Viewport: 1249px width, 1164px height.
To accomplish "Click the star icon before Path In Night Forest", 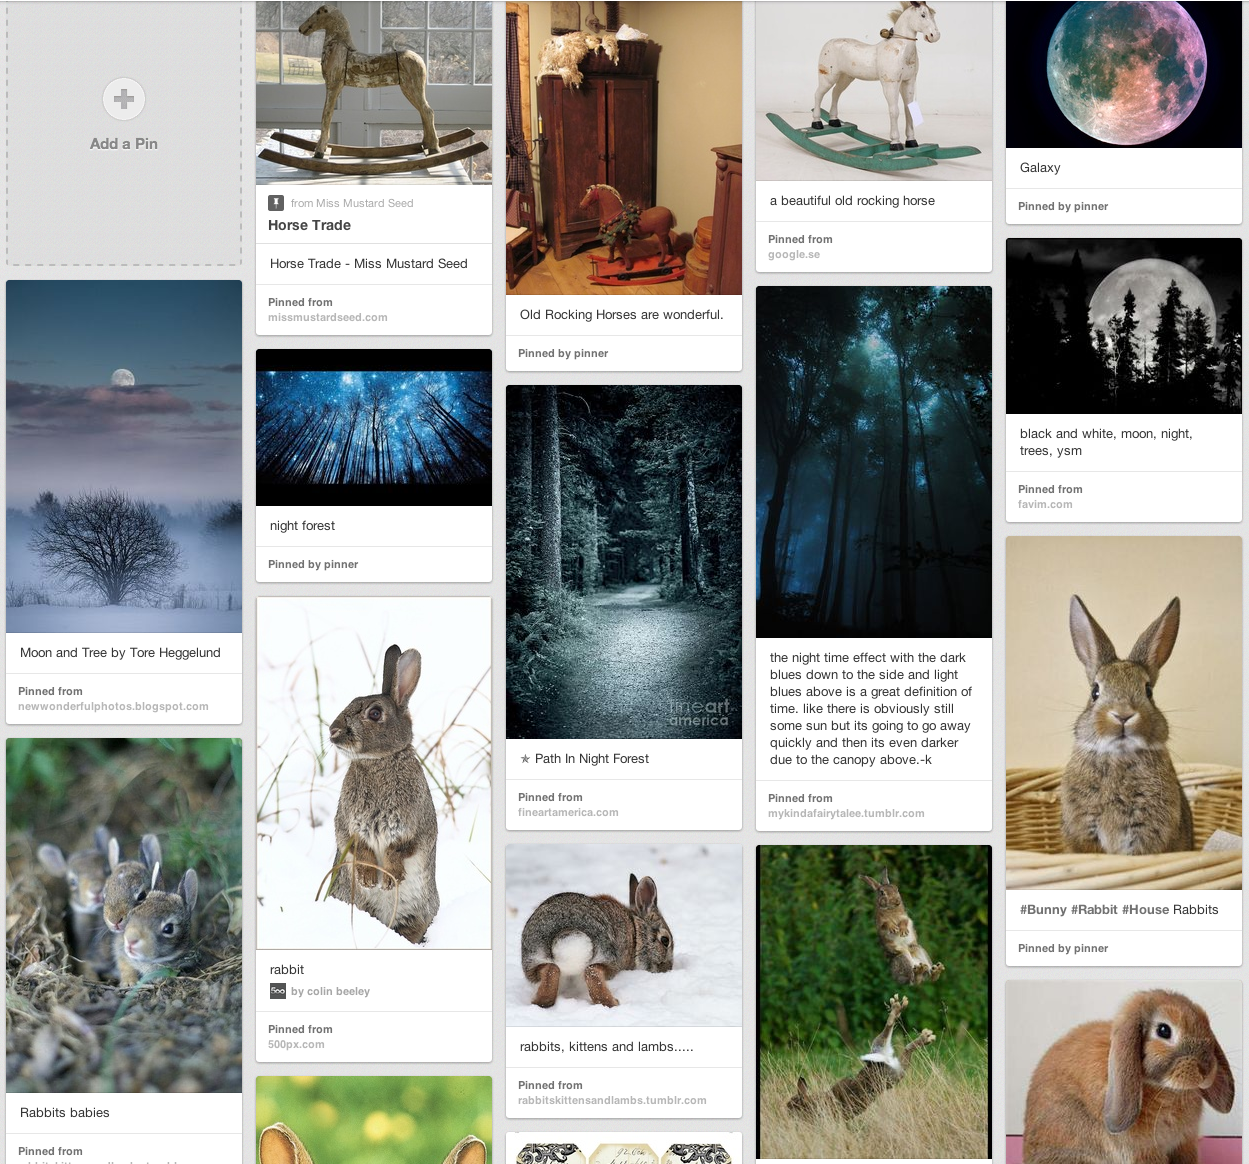I will point(525,759).
